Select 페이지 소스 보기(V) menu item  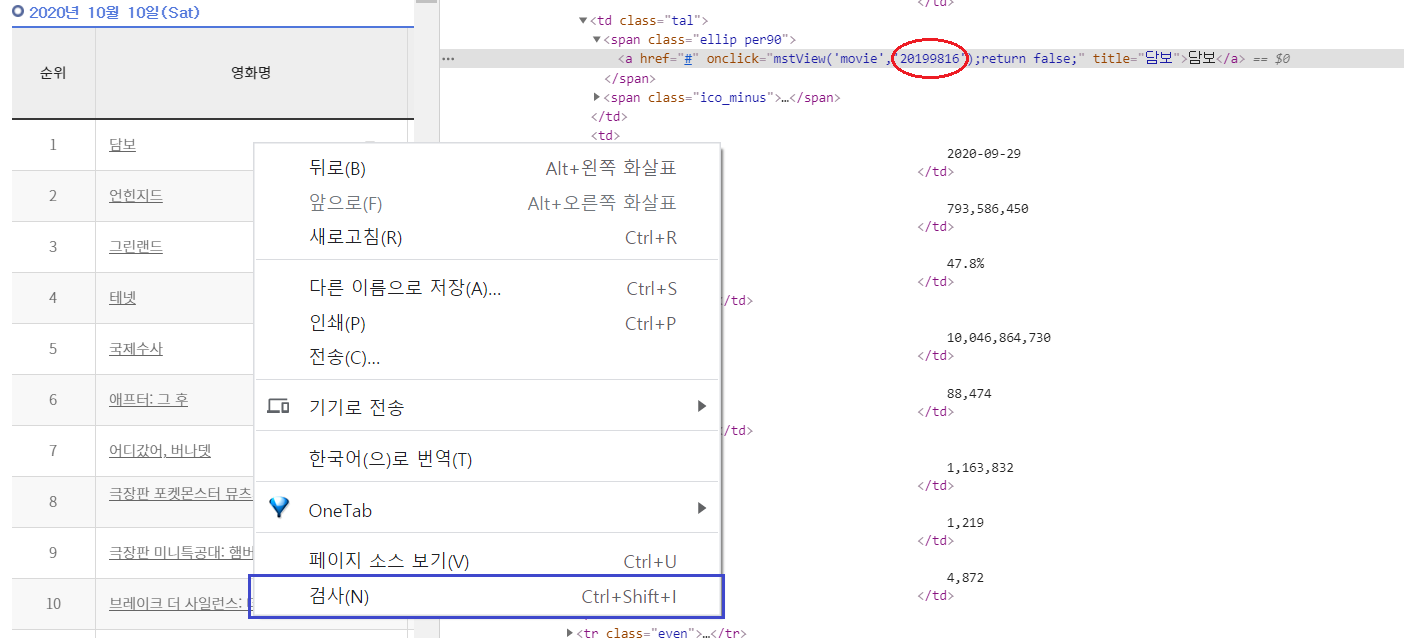(488, 561)
